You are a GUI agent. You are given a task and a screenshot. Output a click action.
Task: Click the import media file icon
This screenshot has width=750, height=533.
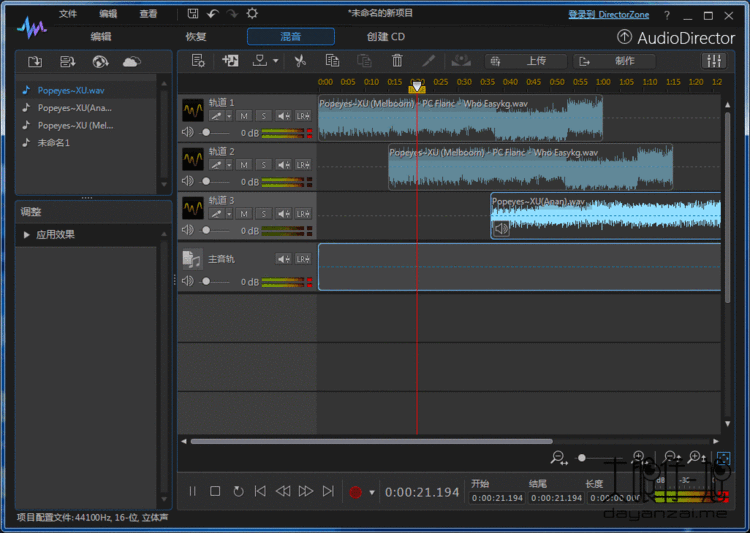pyautogui.click(x=35, y=62)
